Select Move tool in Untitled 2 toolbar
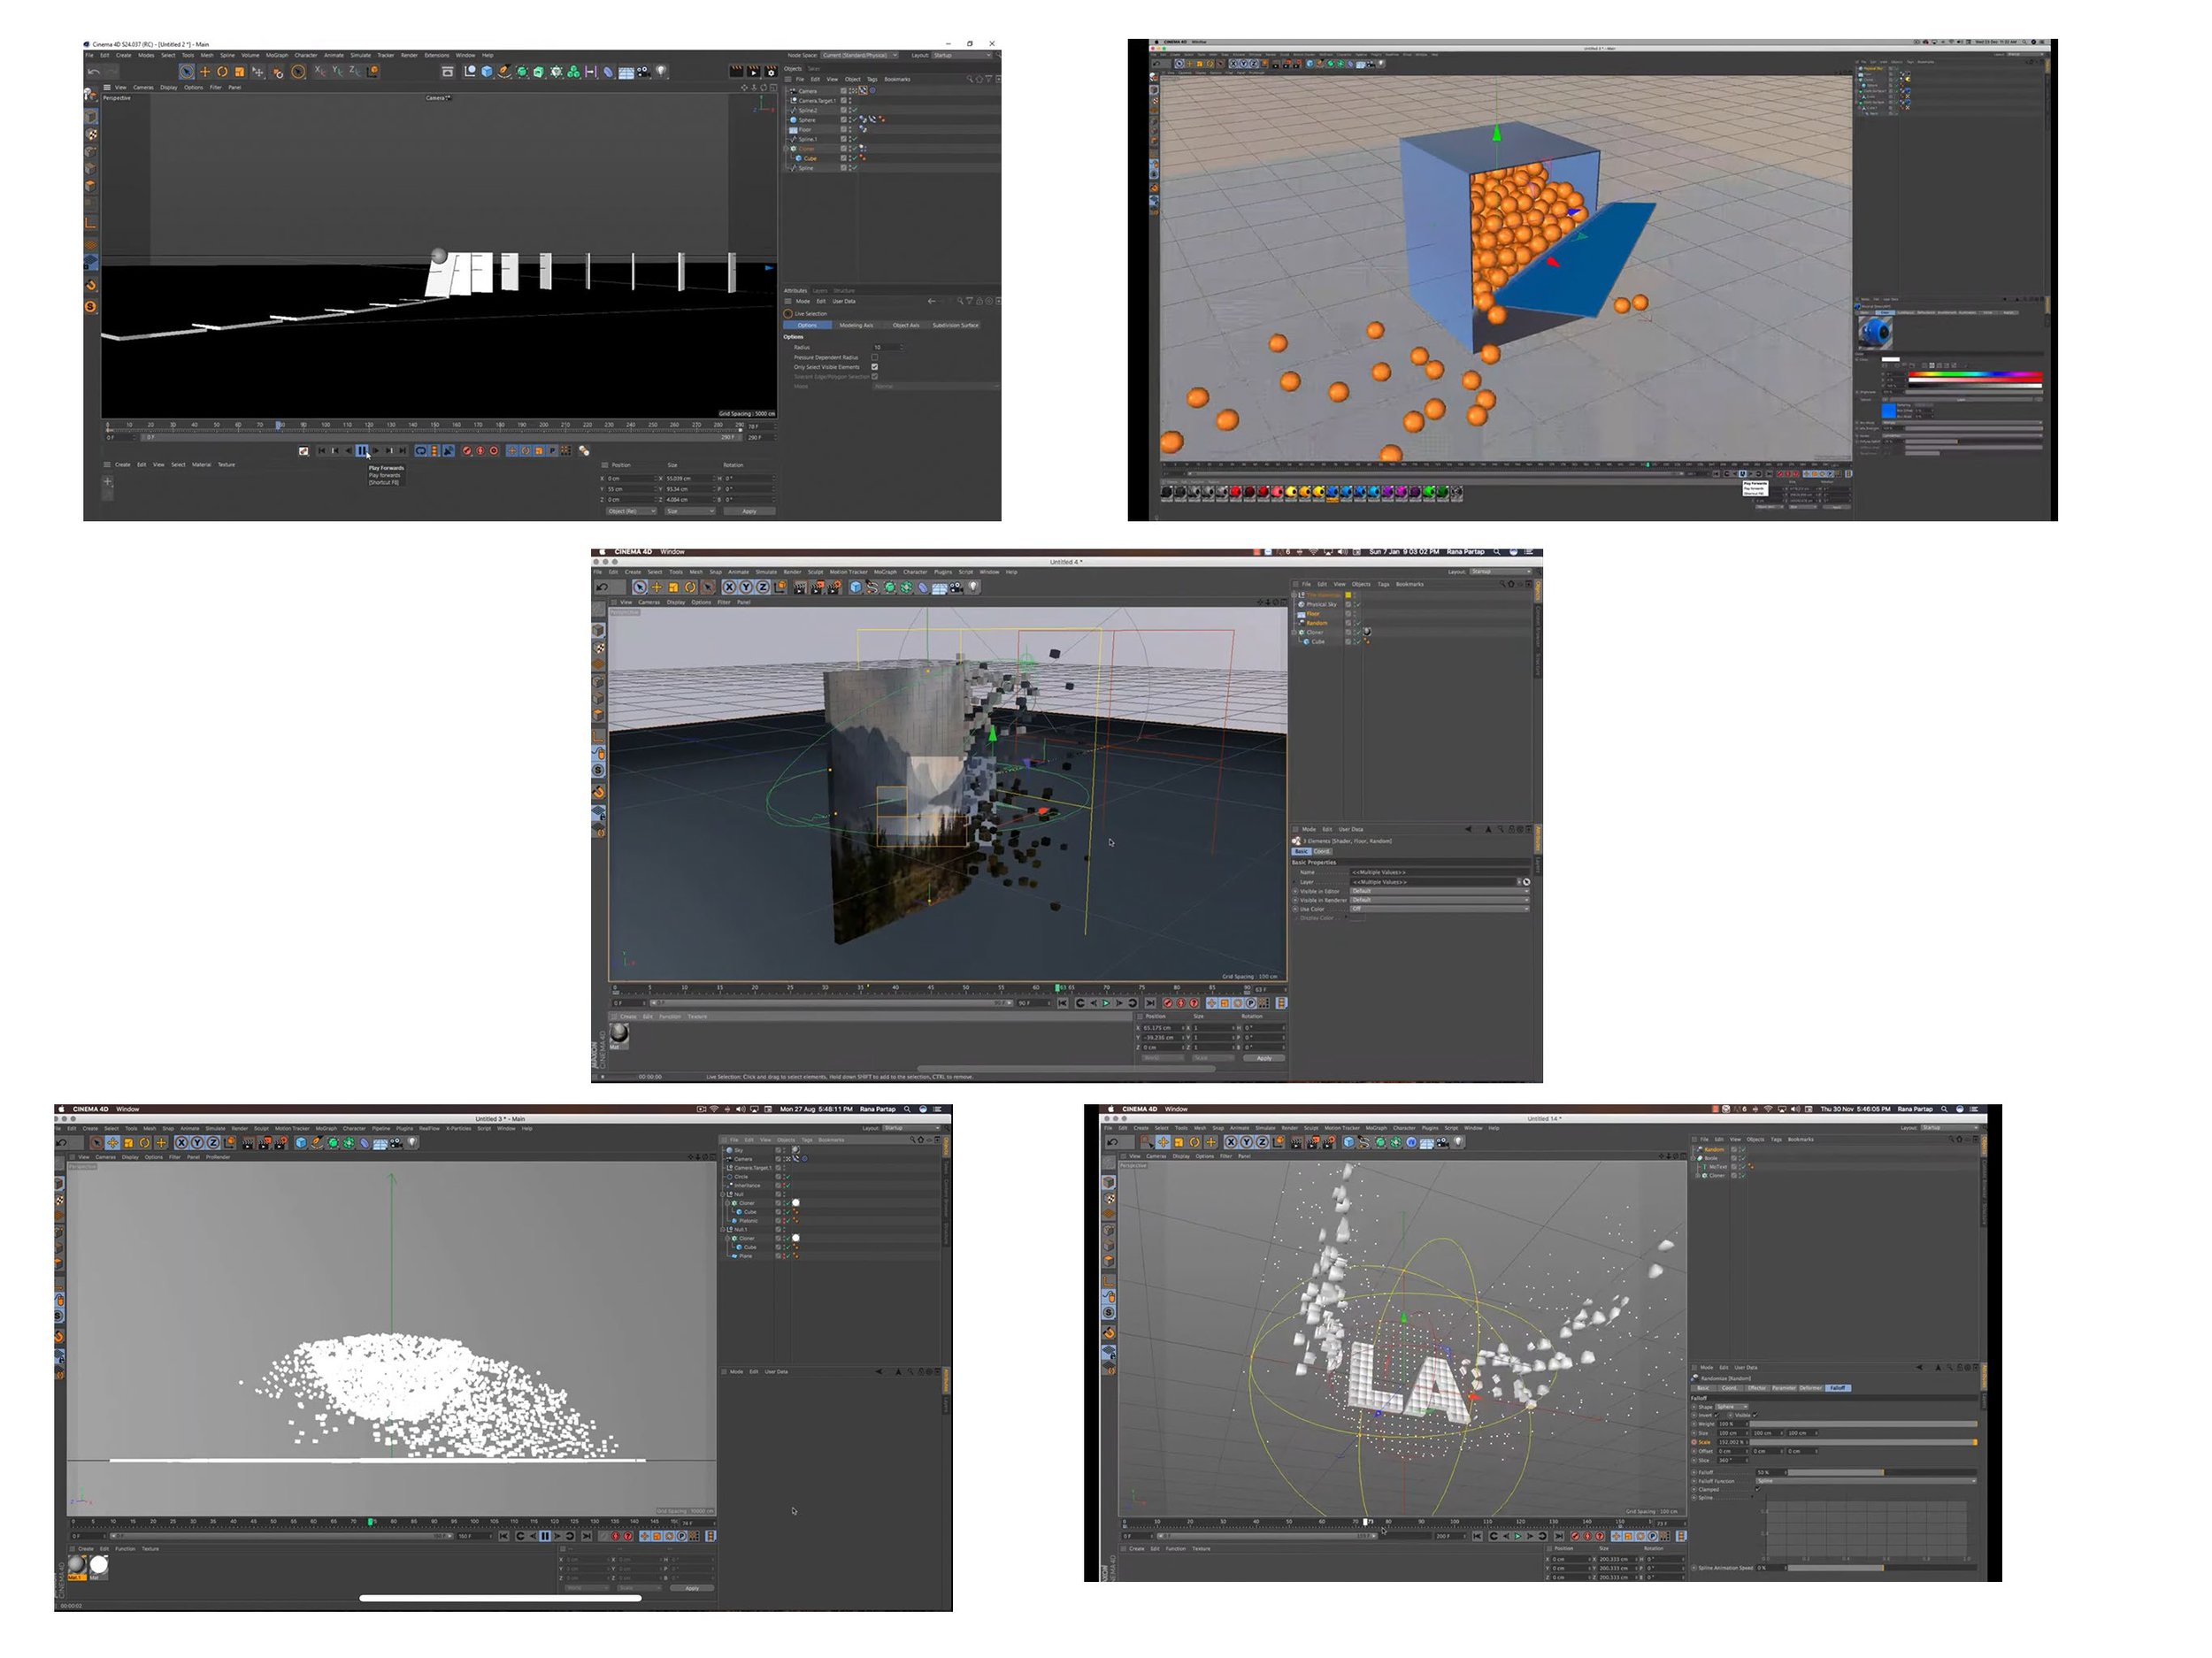The width and height of the screenshot is (2212, 1658). tap(205, 72)
